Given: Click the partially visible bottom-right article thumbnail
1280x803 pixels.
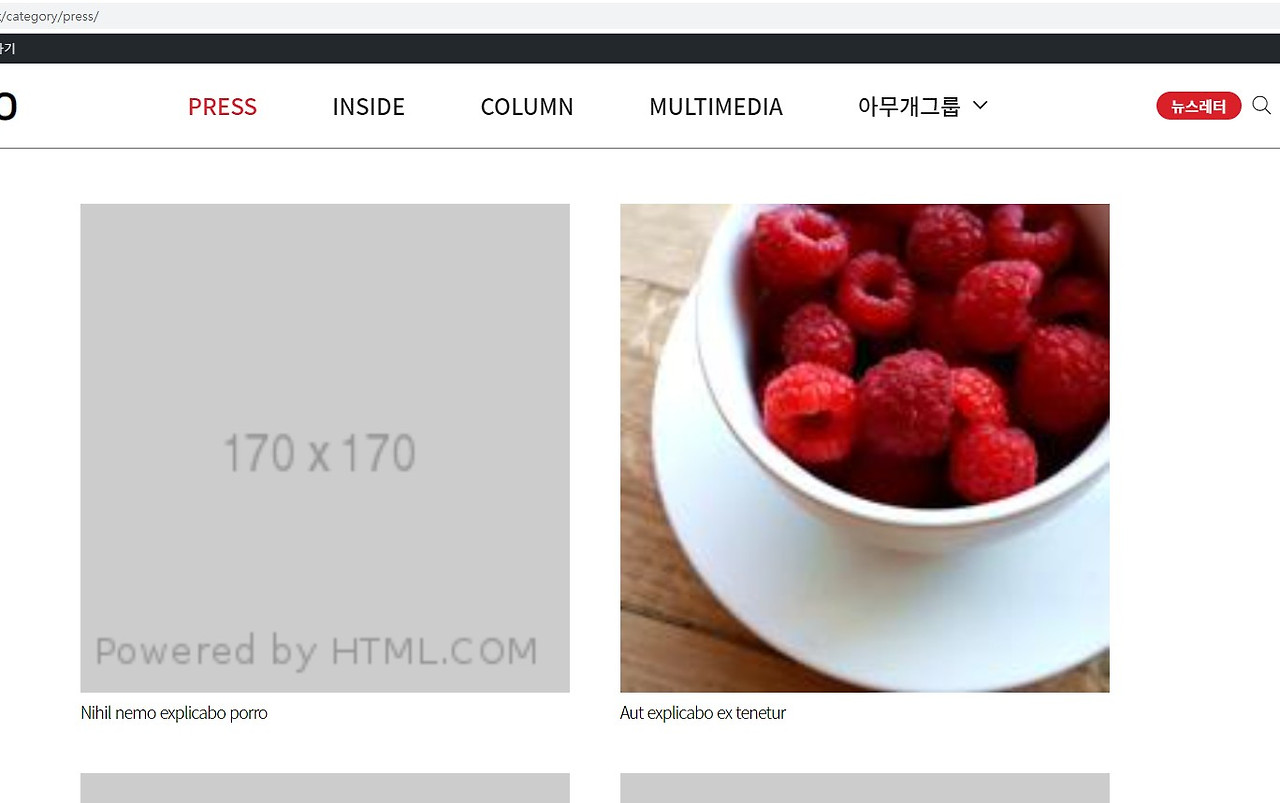Looking at the screenshot, I should tap(865, 788).
